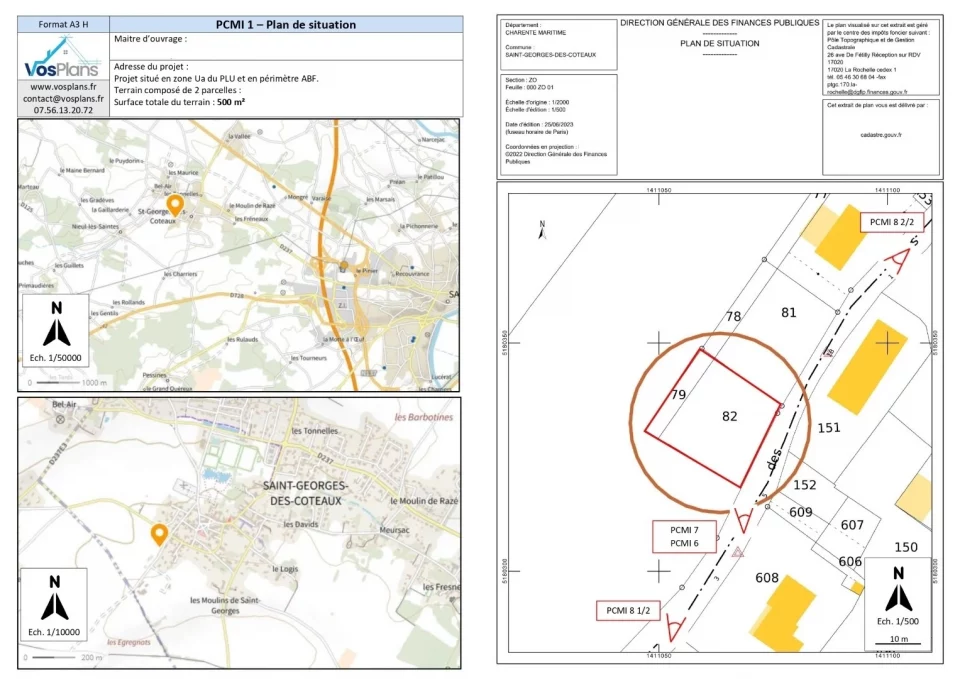The width and height of the screenshot is (960, 679).
Task: Click 'les Barbotines' map label
Action: 424,417
